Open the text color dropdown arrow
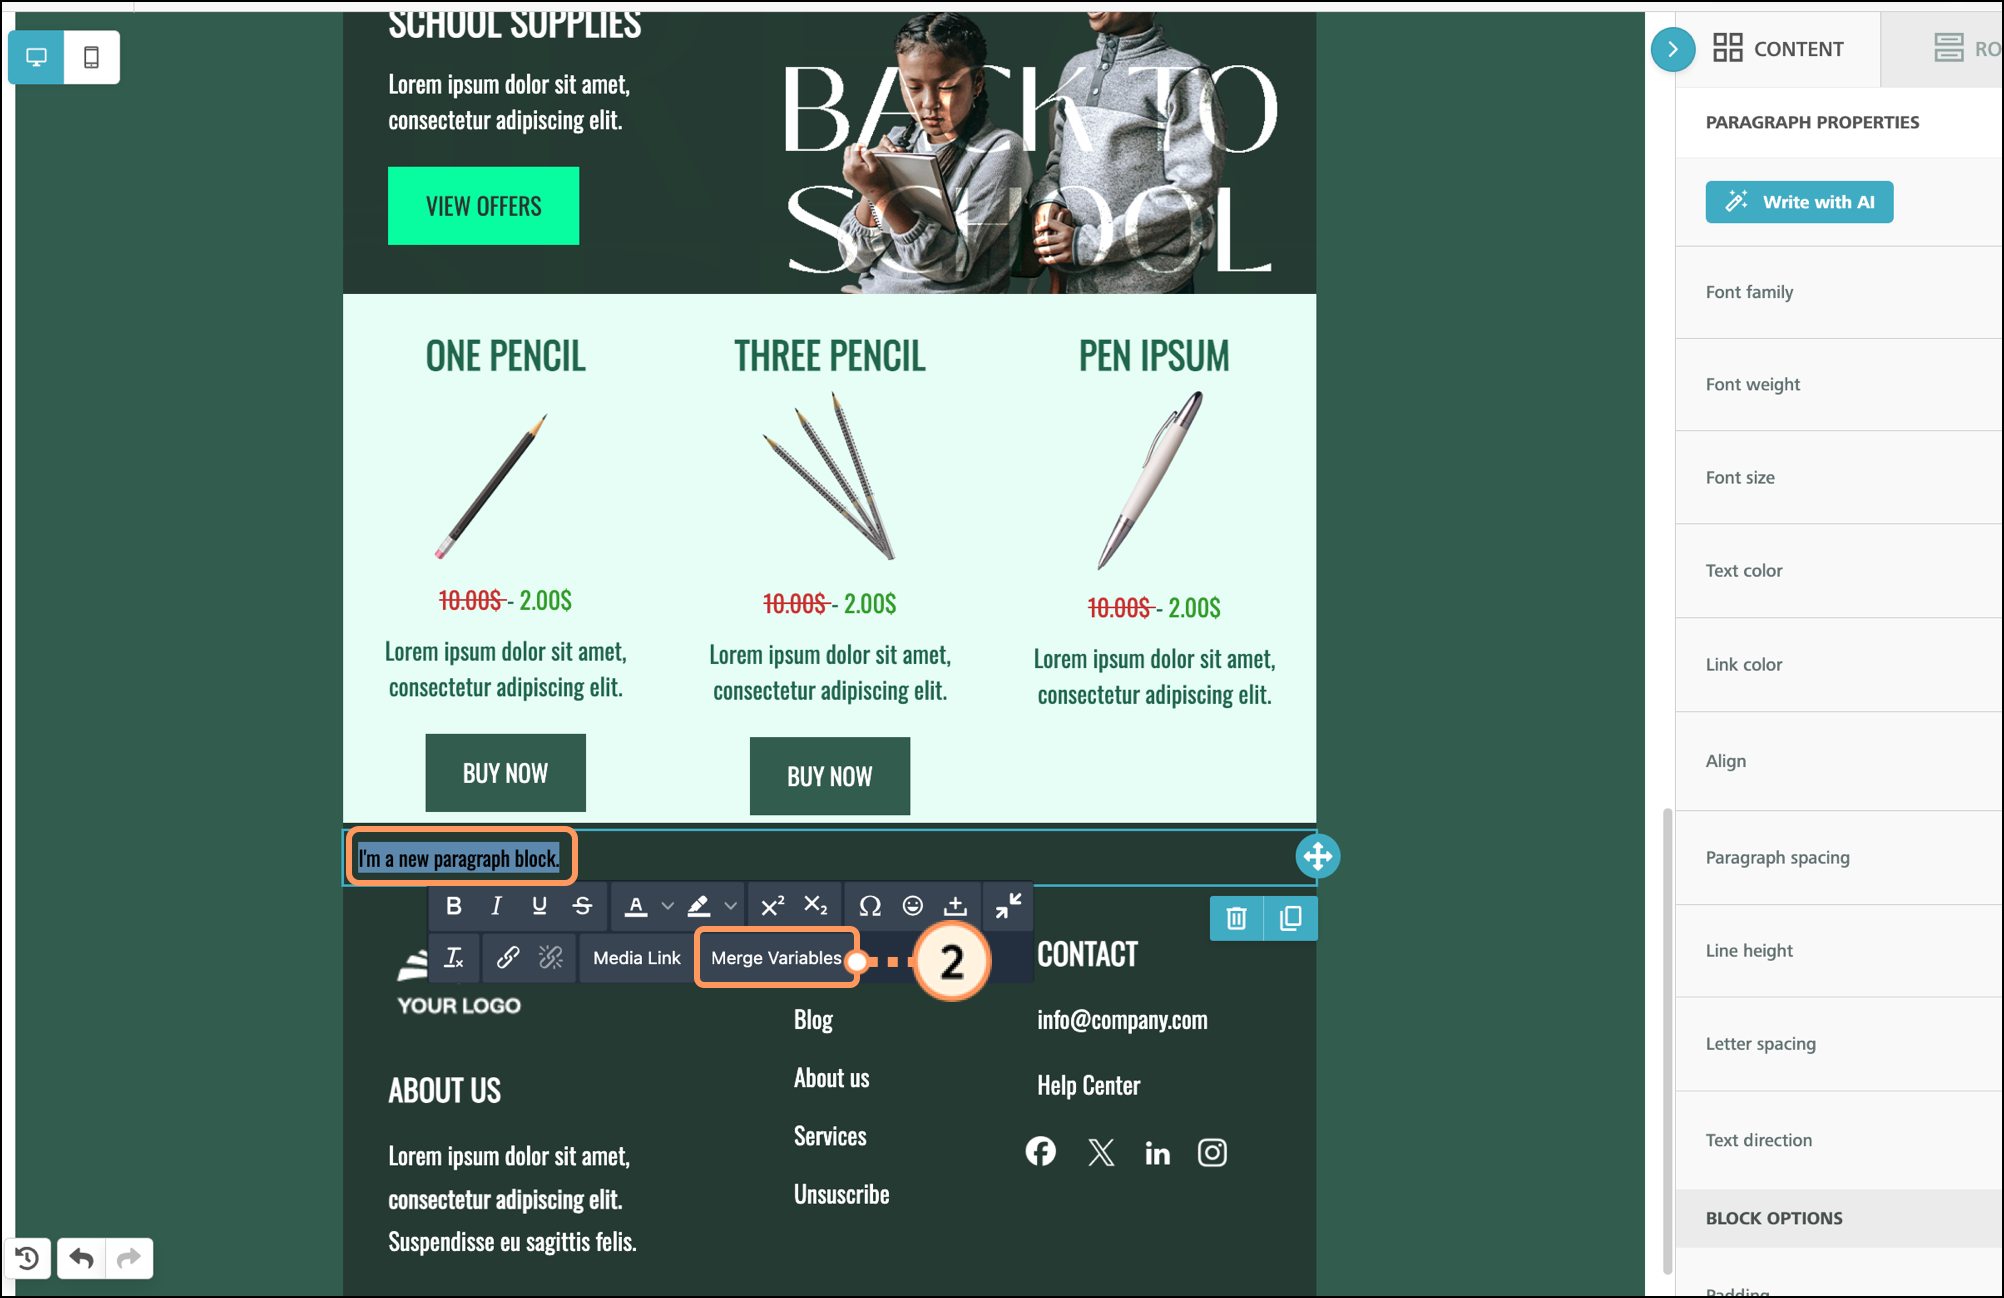Image resolution: width=2004 pixels, height=1298 pixels. tap(667, 906)
